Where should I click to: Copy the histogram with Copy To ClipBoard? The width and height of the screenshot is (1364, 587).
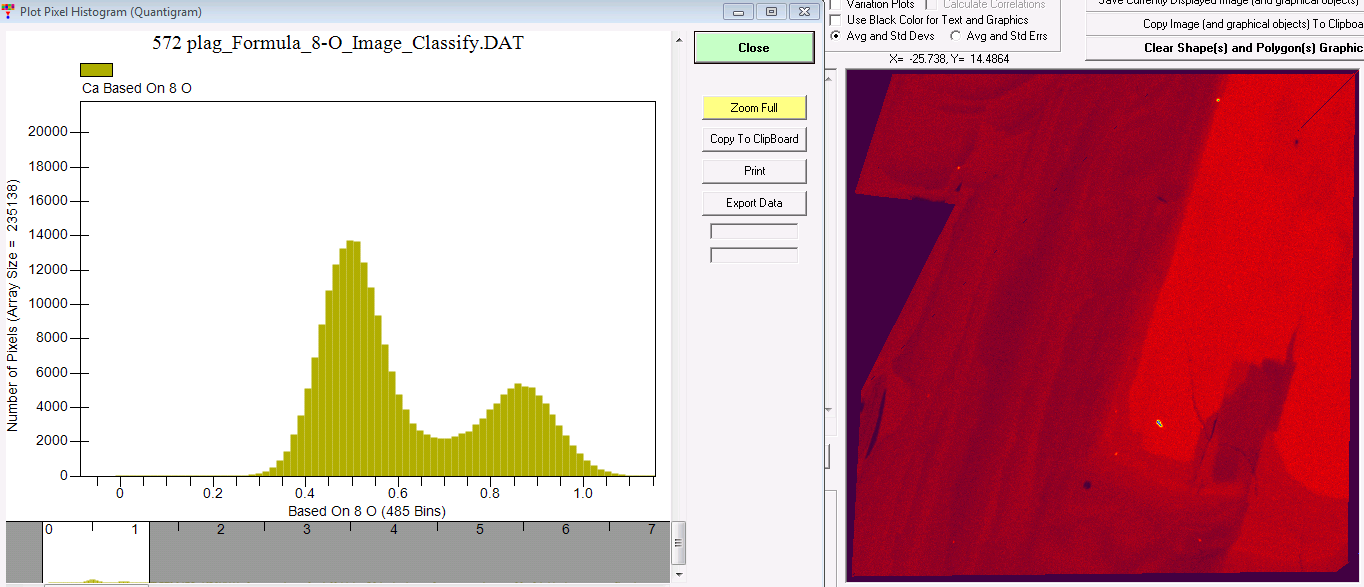[754, 139]
